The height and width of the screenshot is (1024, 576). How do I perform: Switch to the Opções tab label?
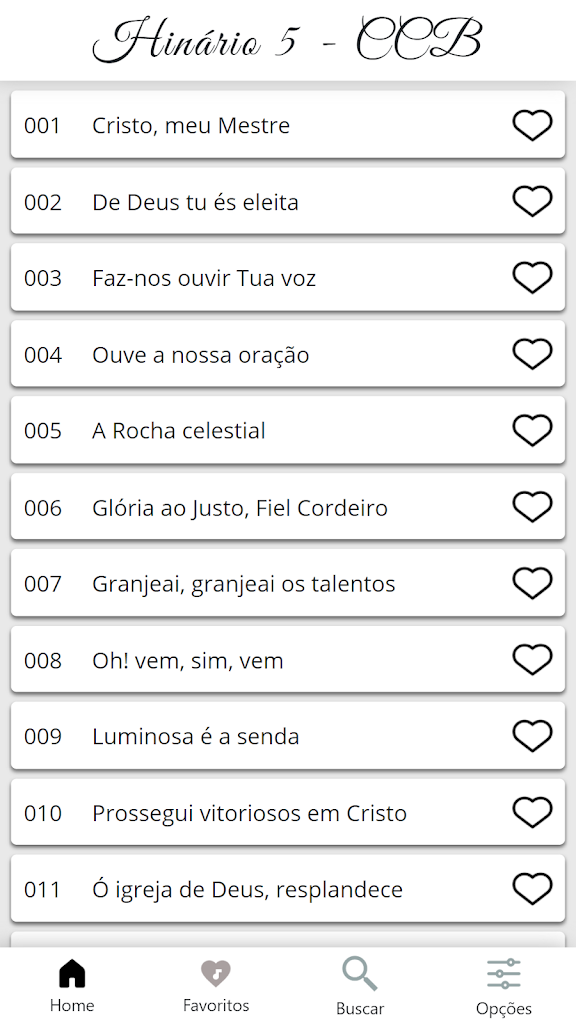point(504,1008)
